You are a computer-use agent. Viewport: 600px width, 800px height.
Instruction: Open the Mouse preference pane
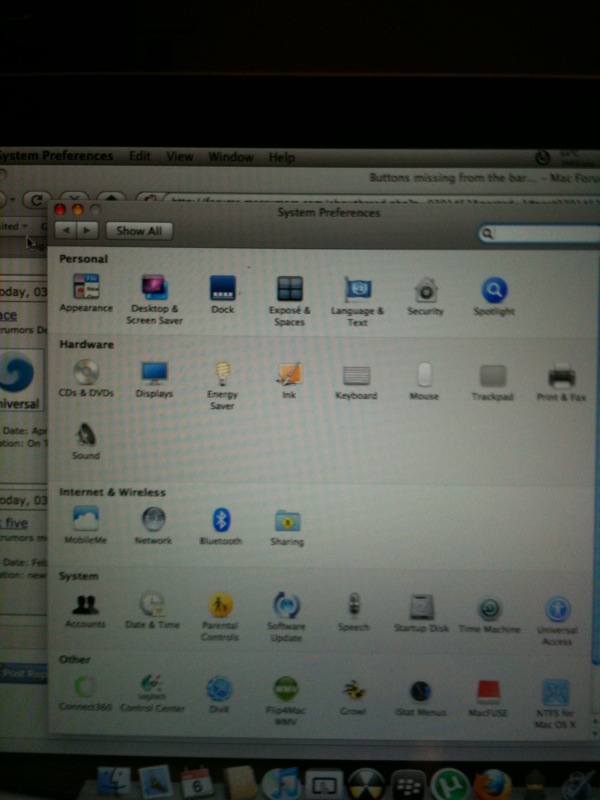click(424, 382)
